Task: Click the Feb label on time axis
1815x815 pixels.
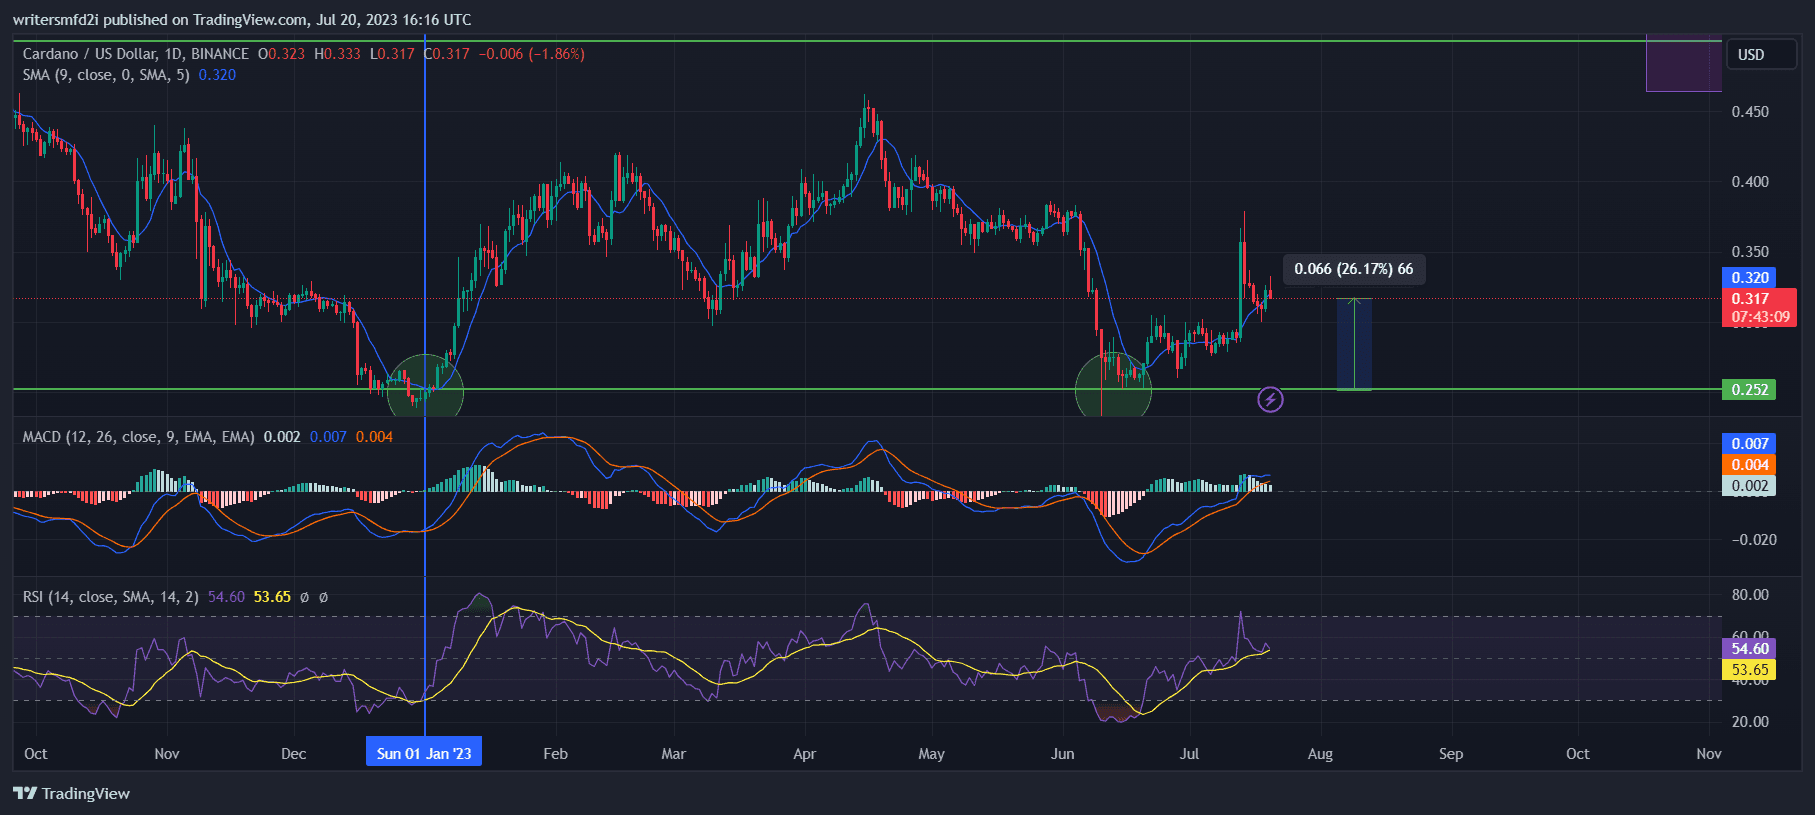Action: (x=555, y=754)
